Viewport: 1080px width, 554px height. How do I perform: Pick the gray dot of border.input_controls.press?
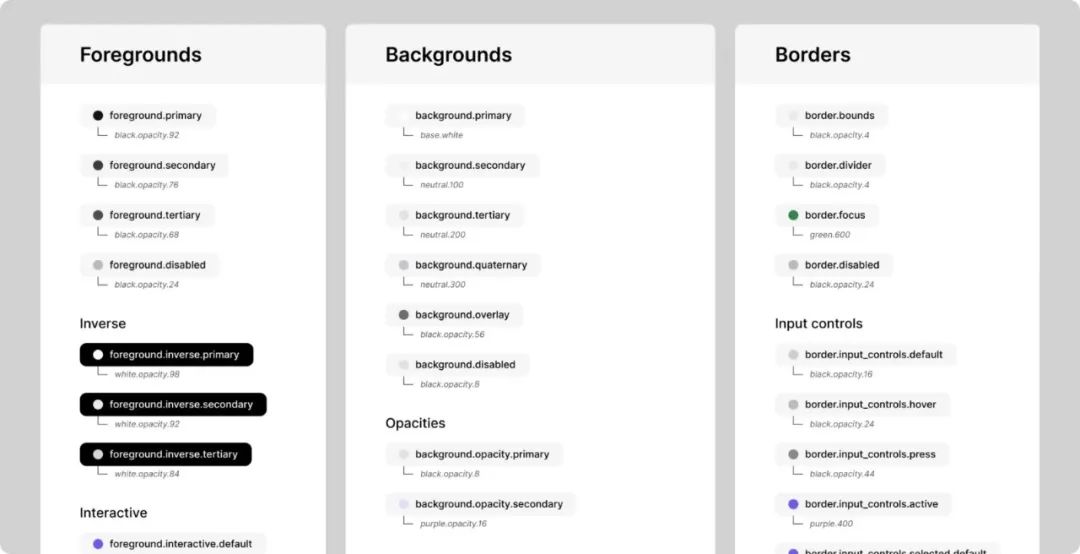pos(793,454)
